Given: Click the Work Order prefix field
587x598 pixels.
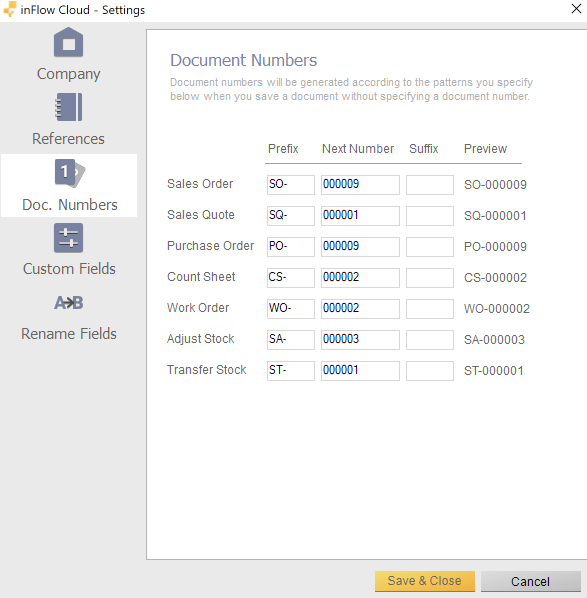Looking at the screenshot, I should pyautogui.click(x=291, y=309).
